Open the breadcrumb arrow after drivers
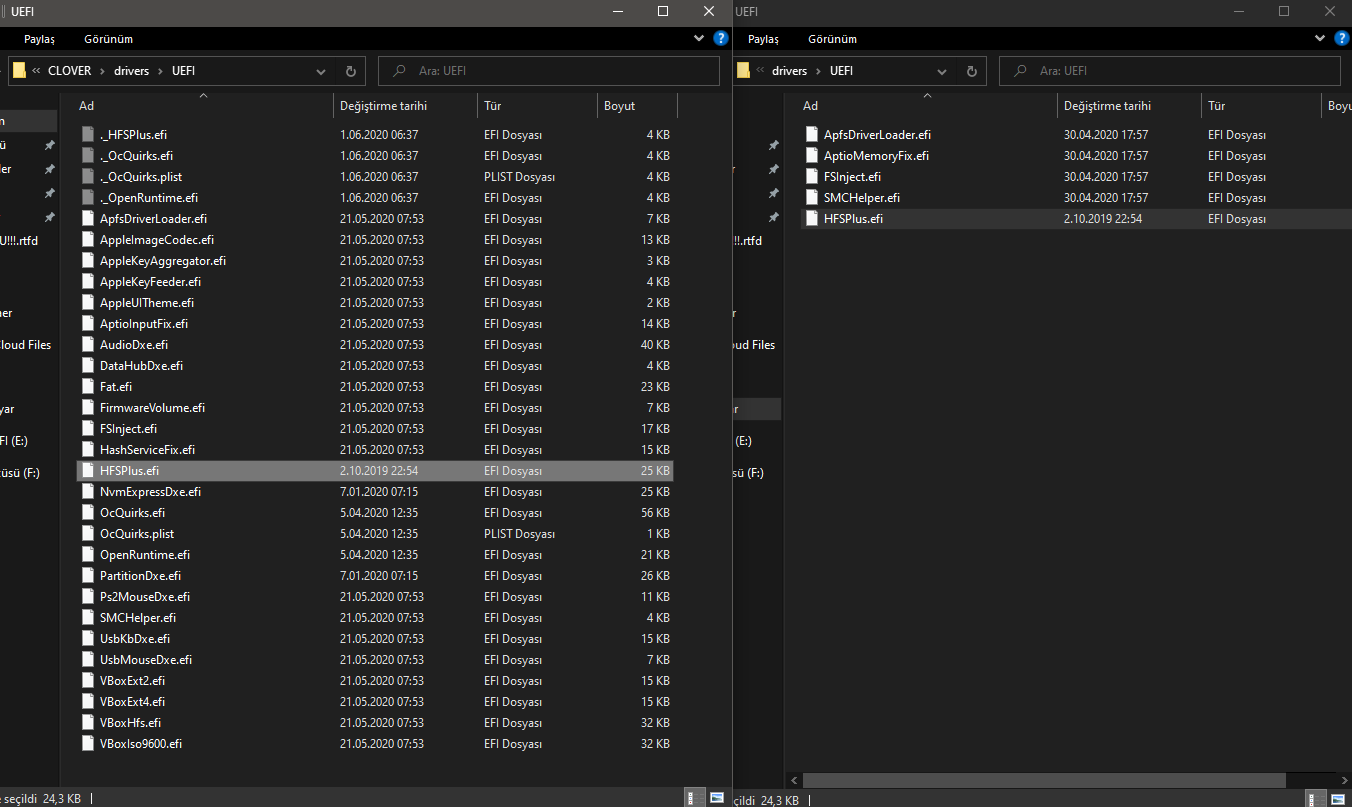1352x807 pixels. 160,70
